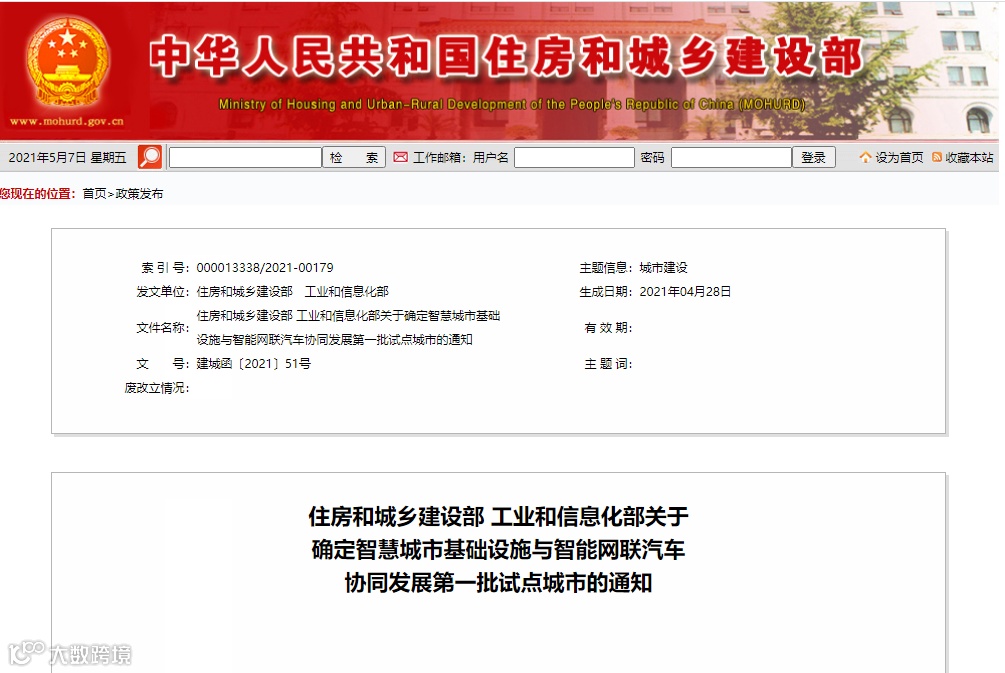Open the 设为首页 link
This screenshot has width=1005, height=673.
coord(899,158)
